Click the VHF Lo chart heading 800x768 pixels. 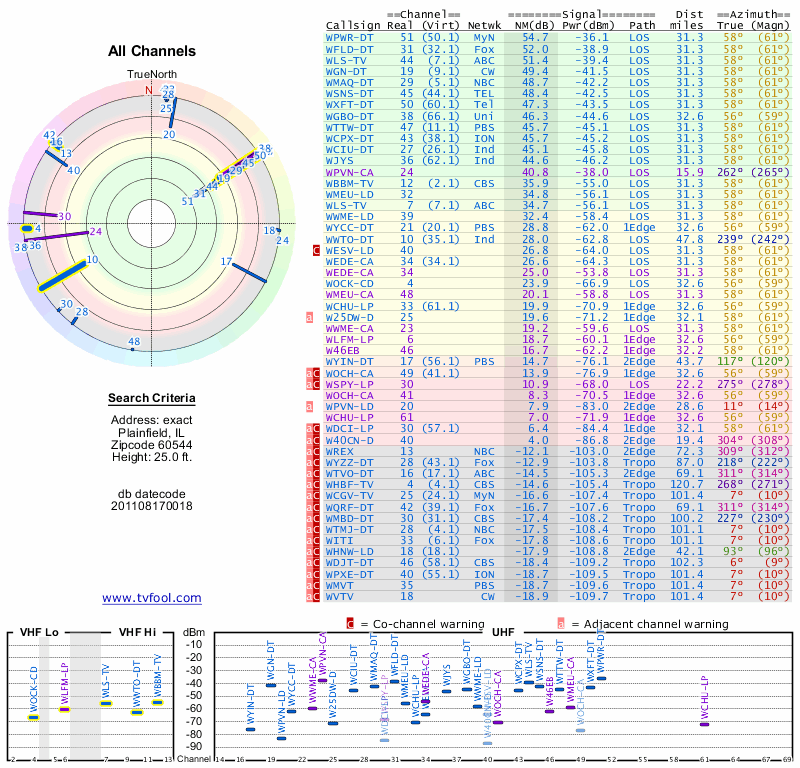pos(39,632)
